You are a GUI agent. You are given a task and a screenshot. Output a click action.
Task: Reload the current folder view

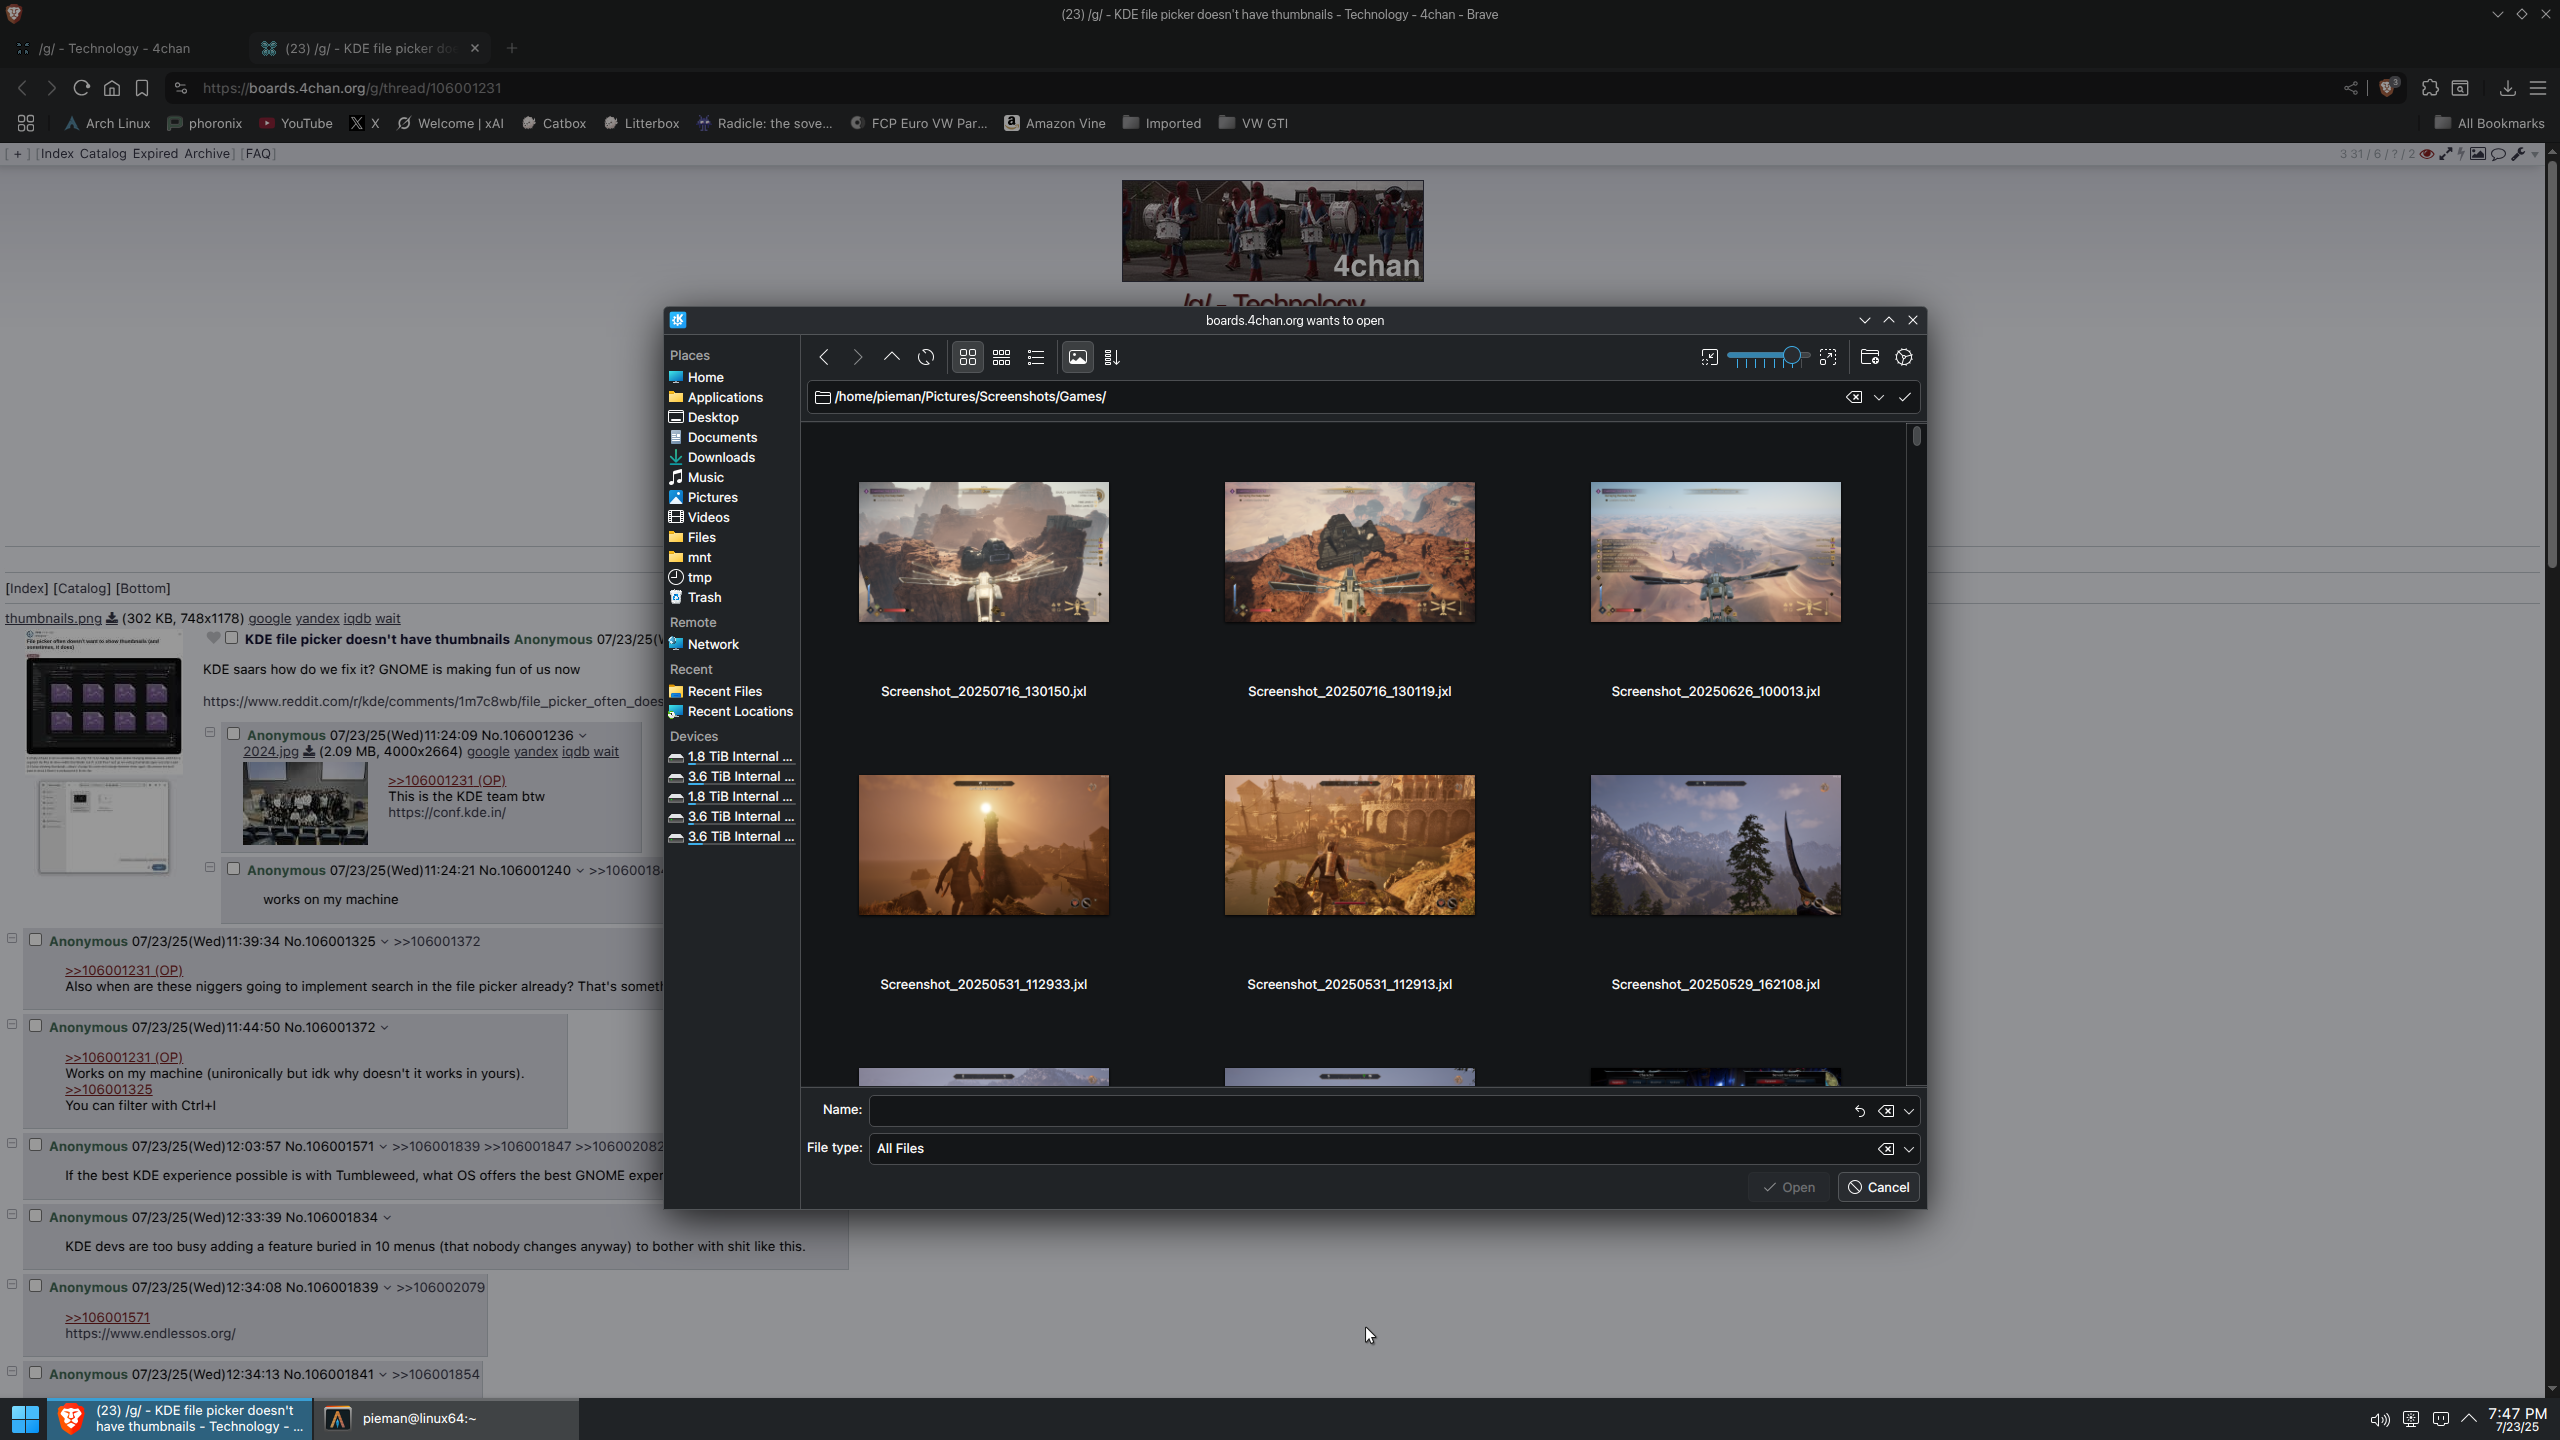pos(926,357)
